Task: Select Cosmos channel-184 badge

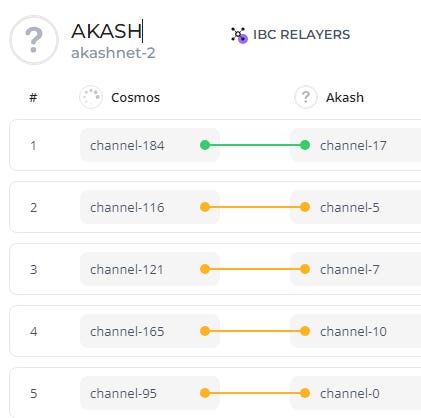Action: point(150,145)
